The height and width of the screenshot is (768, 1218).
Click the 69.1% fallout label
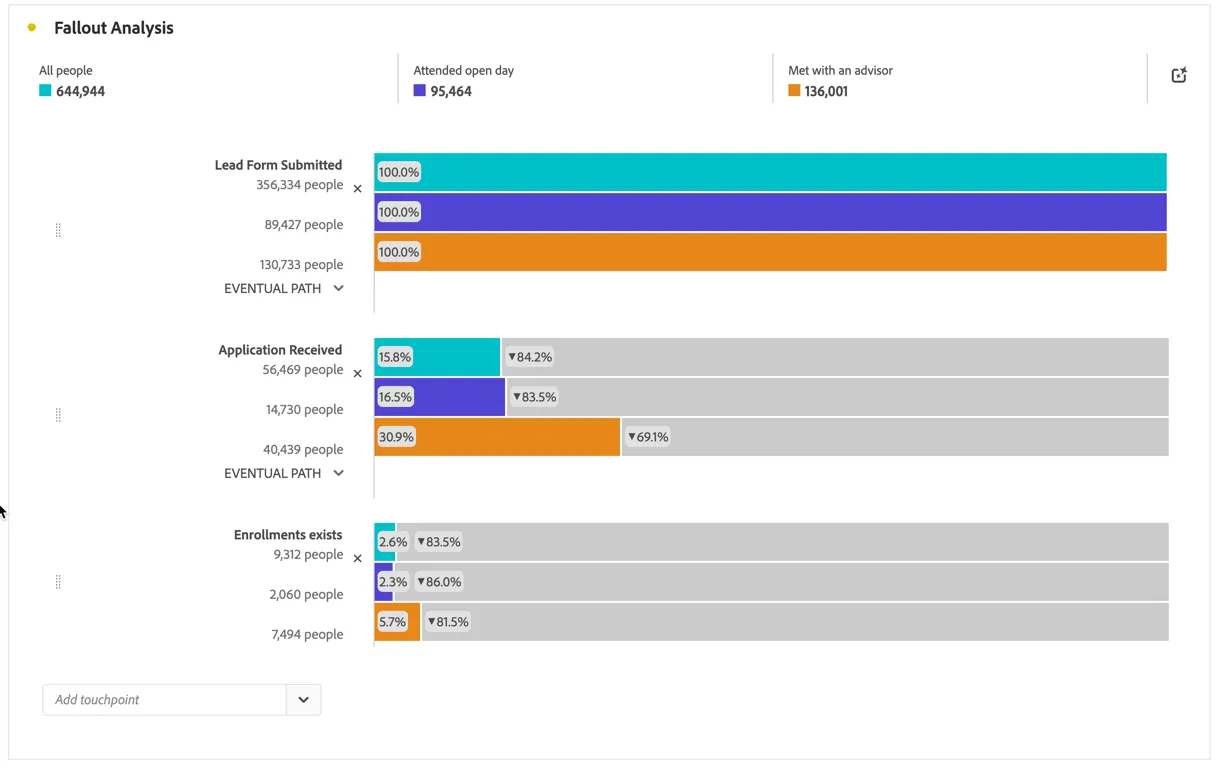(648, 437)
